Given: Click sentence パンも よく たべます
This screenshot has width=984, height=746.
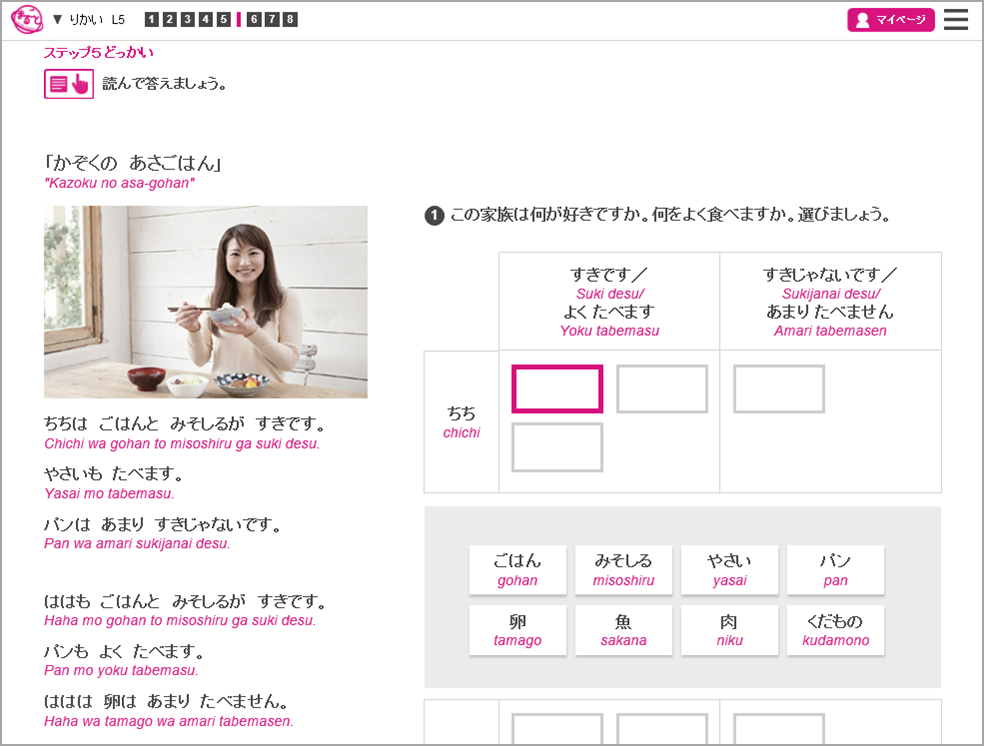Looking at the screenshot, I should (124, 651).
